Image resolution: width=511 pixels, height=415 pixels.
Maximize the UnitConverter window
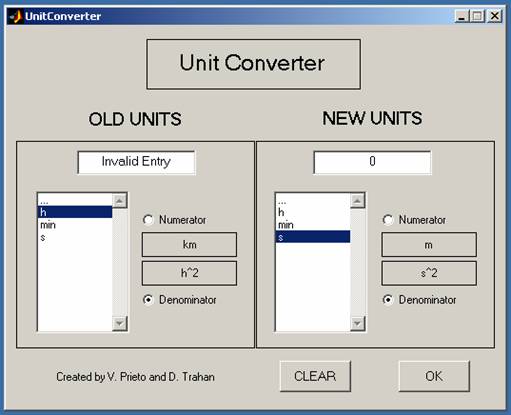477,16
